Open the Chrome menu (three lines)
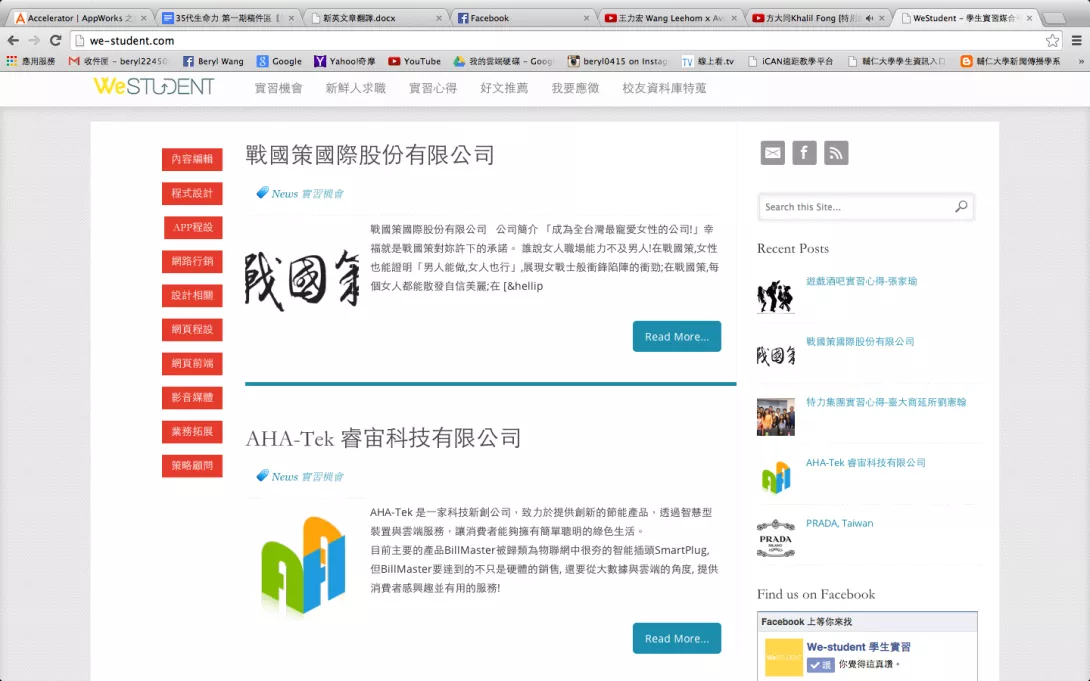This screenshot has width=1090, height=681. [x=1076, y=40]
